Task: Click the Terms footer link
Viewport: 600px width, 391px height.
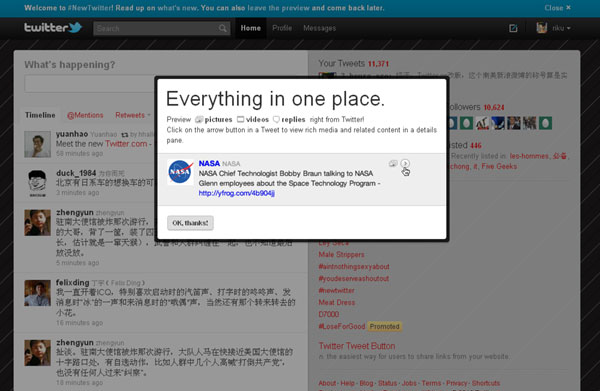Action: point(431,383)
